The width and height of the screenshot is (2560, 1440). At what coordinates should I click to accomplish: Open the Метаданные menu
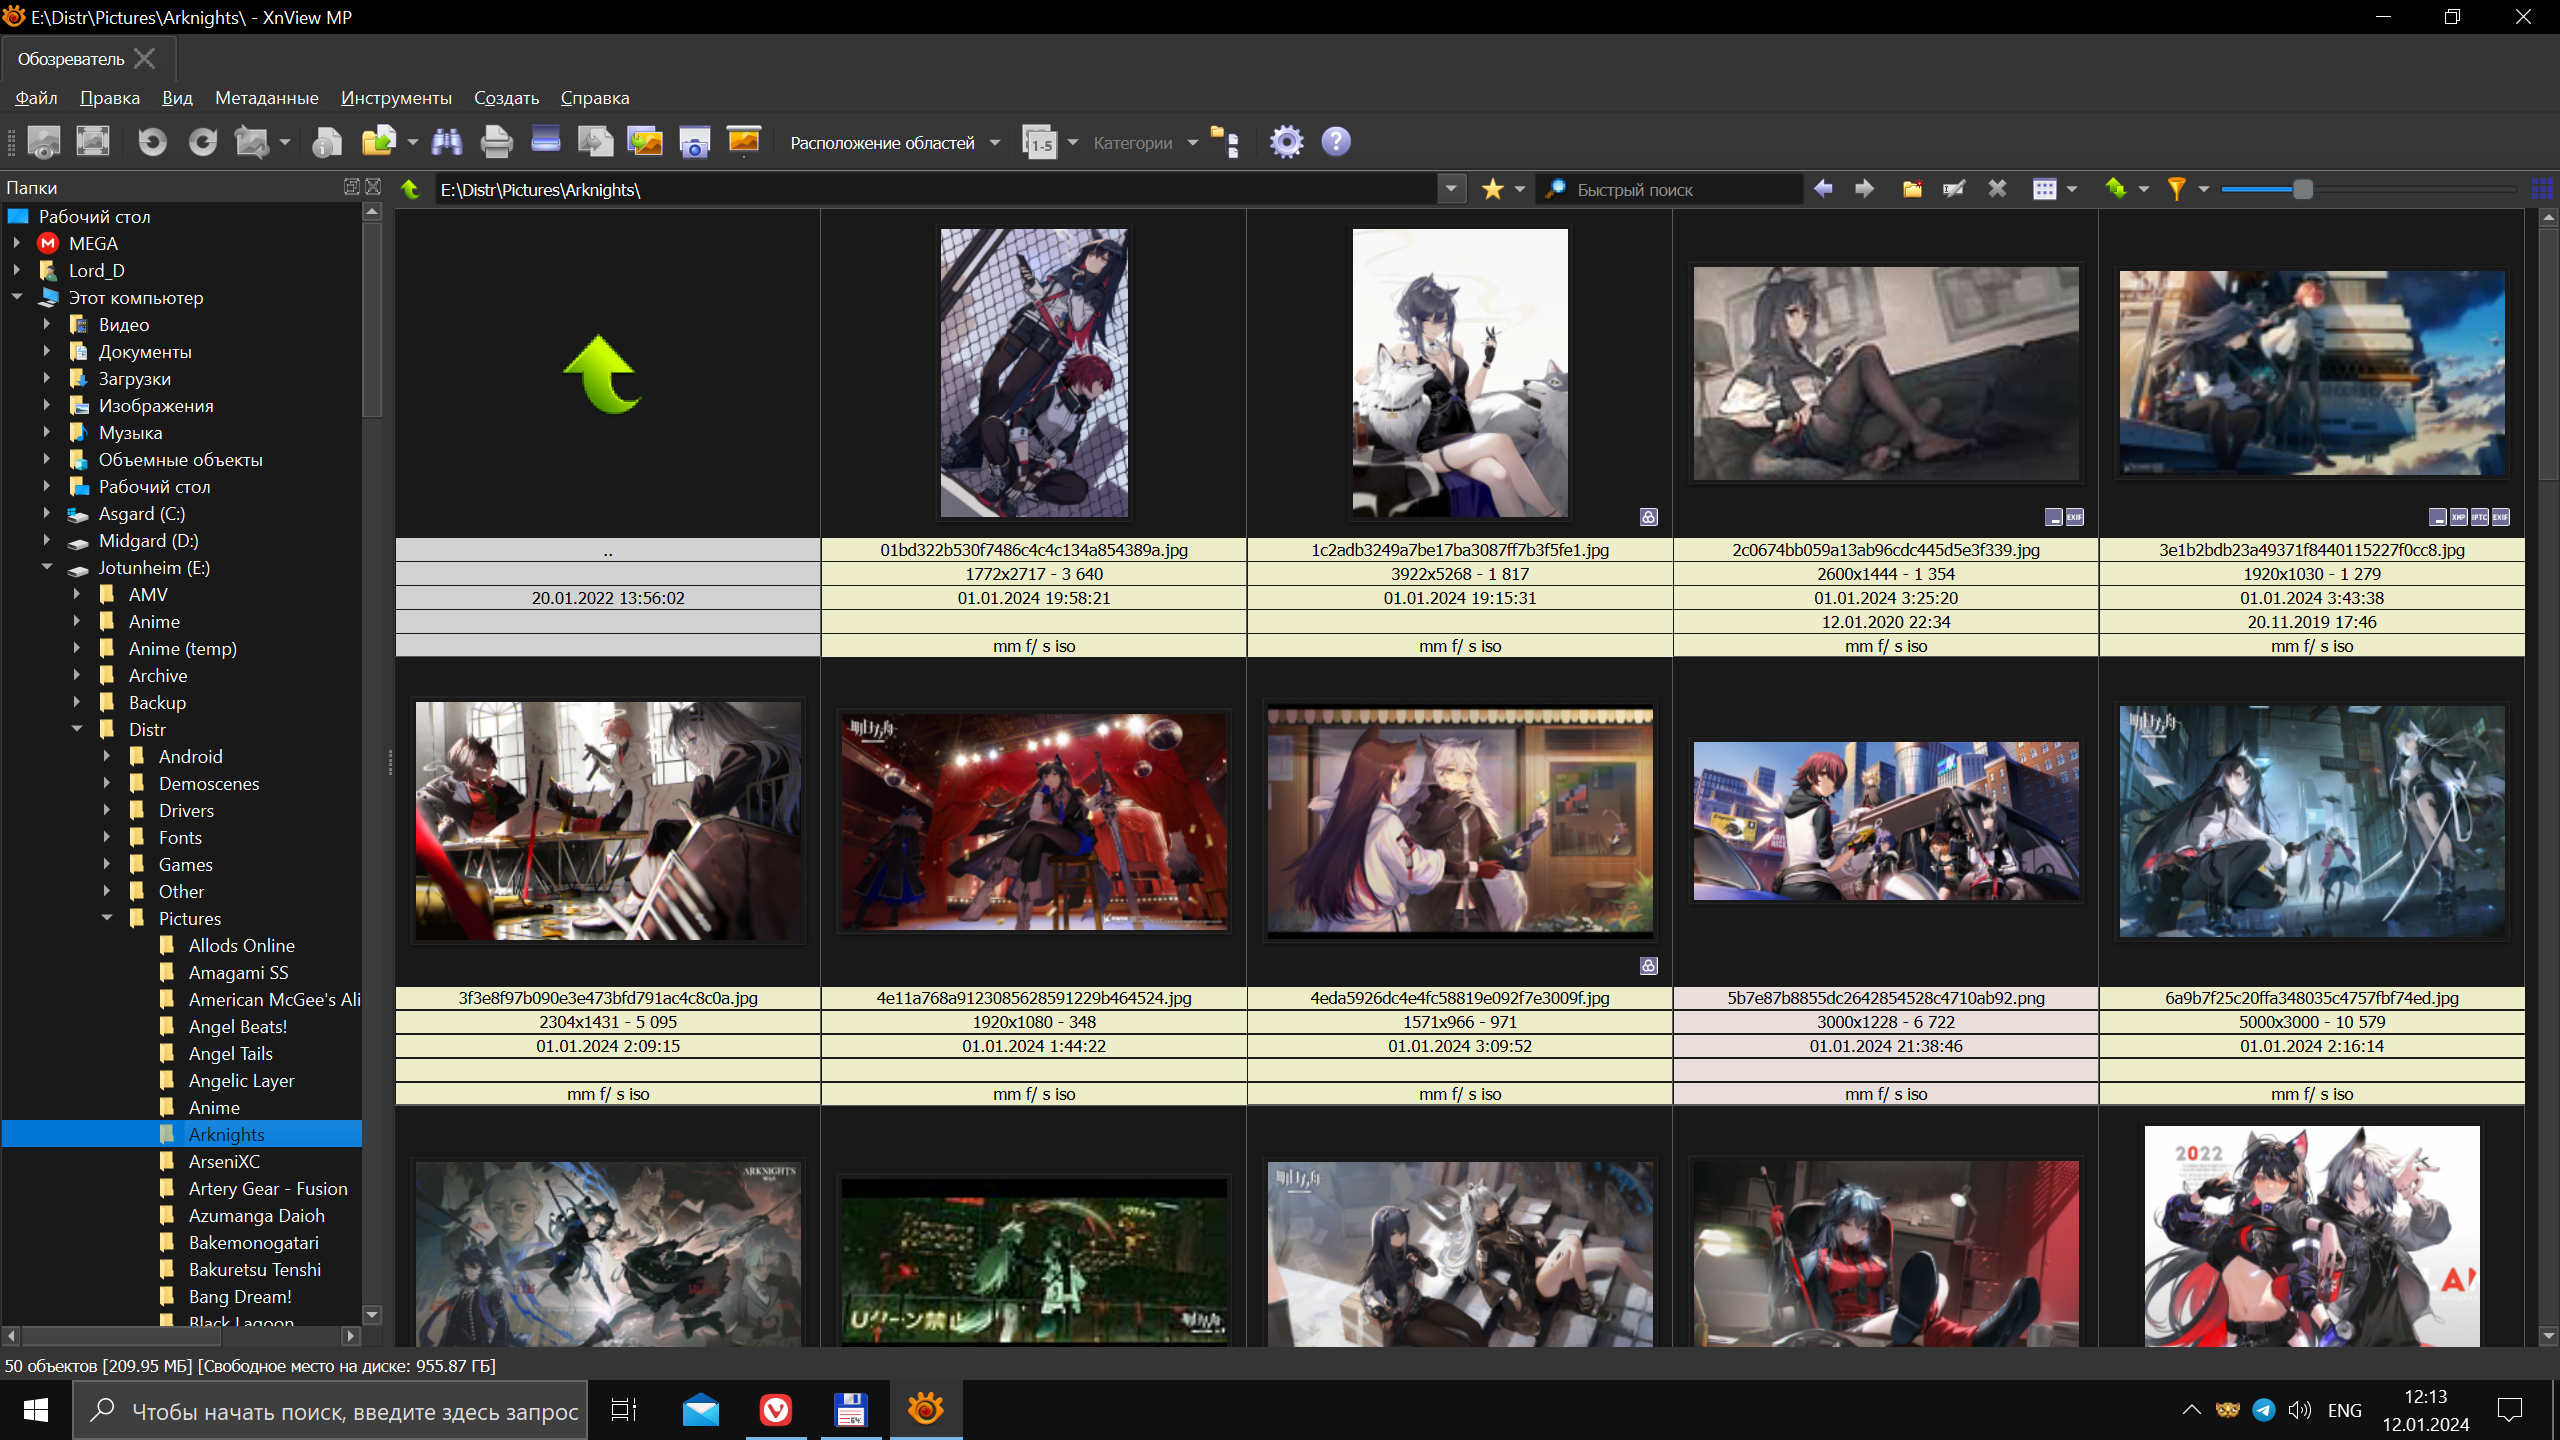tap(266, 98)
